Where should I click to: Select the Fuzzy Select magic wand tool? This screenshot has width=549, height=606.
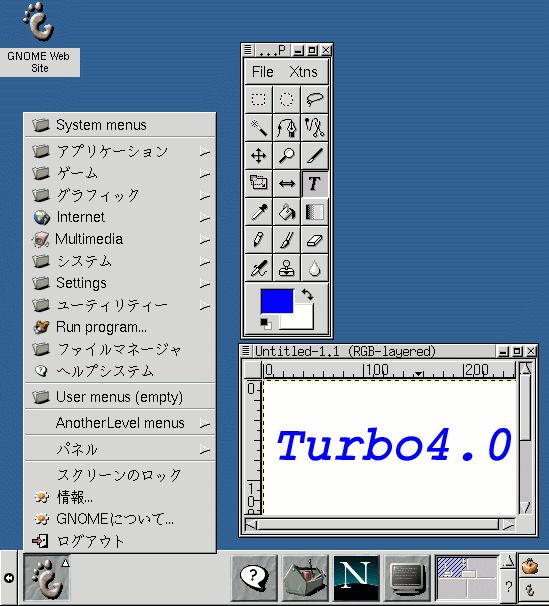[x=258, y=127]
